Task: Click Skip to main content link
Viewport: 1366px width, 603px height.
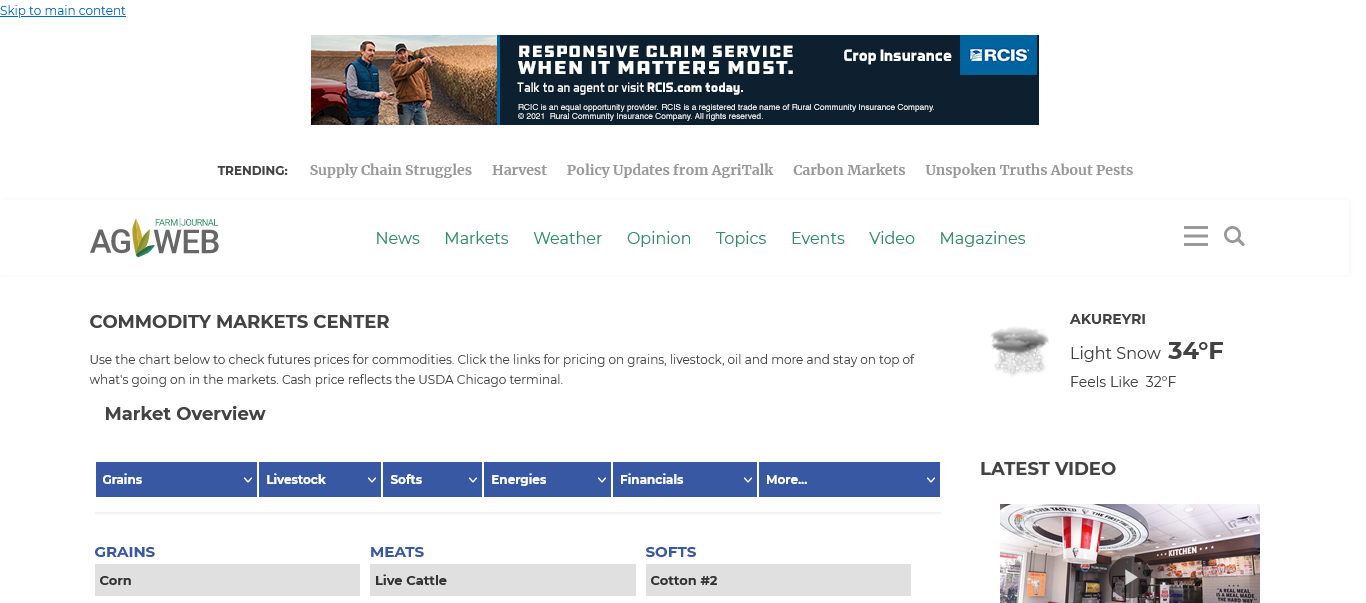Action: pyautogui.click(x=63, y=11)
